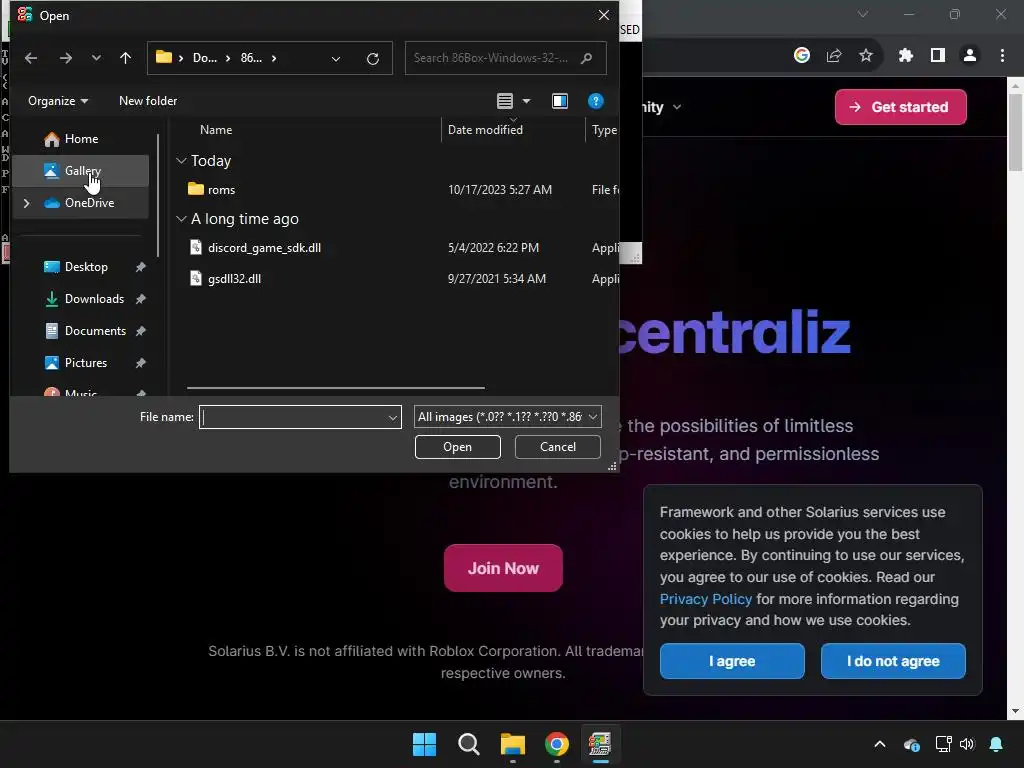The image size is (1024, 768).
Task: Open the Organize menu
Action: pyautogui.click(x=57, y=101)
